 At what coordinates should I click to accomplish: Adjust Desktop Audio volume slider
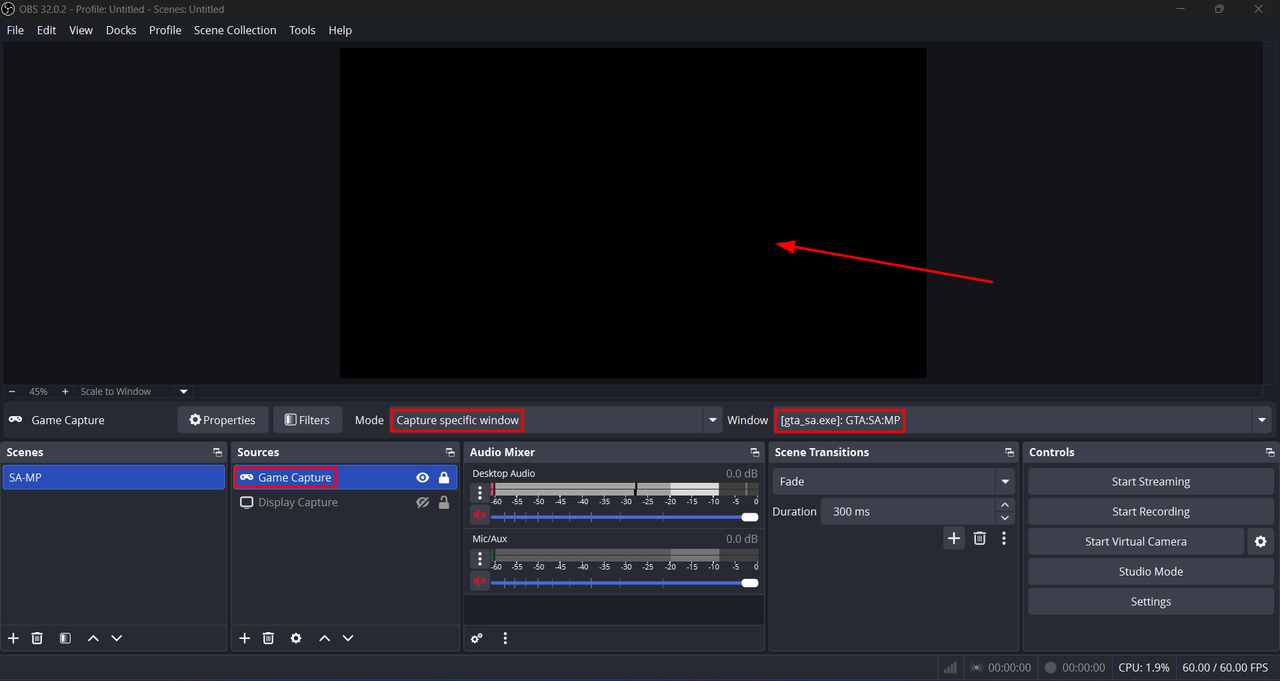[624, 517]
